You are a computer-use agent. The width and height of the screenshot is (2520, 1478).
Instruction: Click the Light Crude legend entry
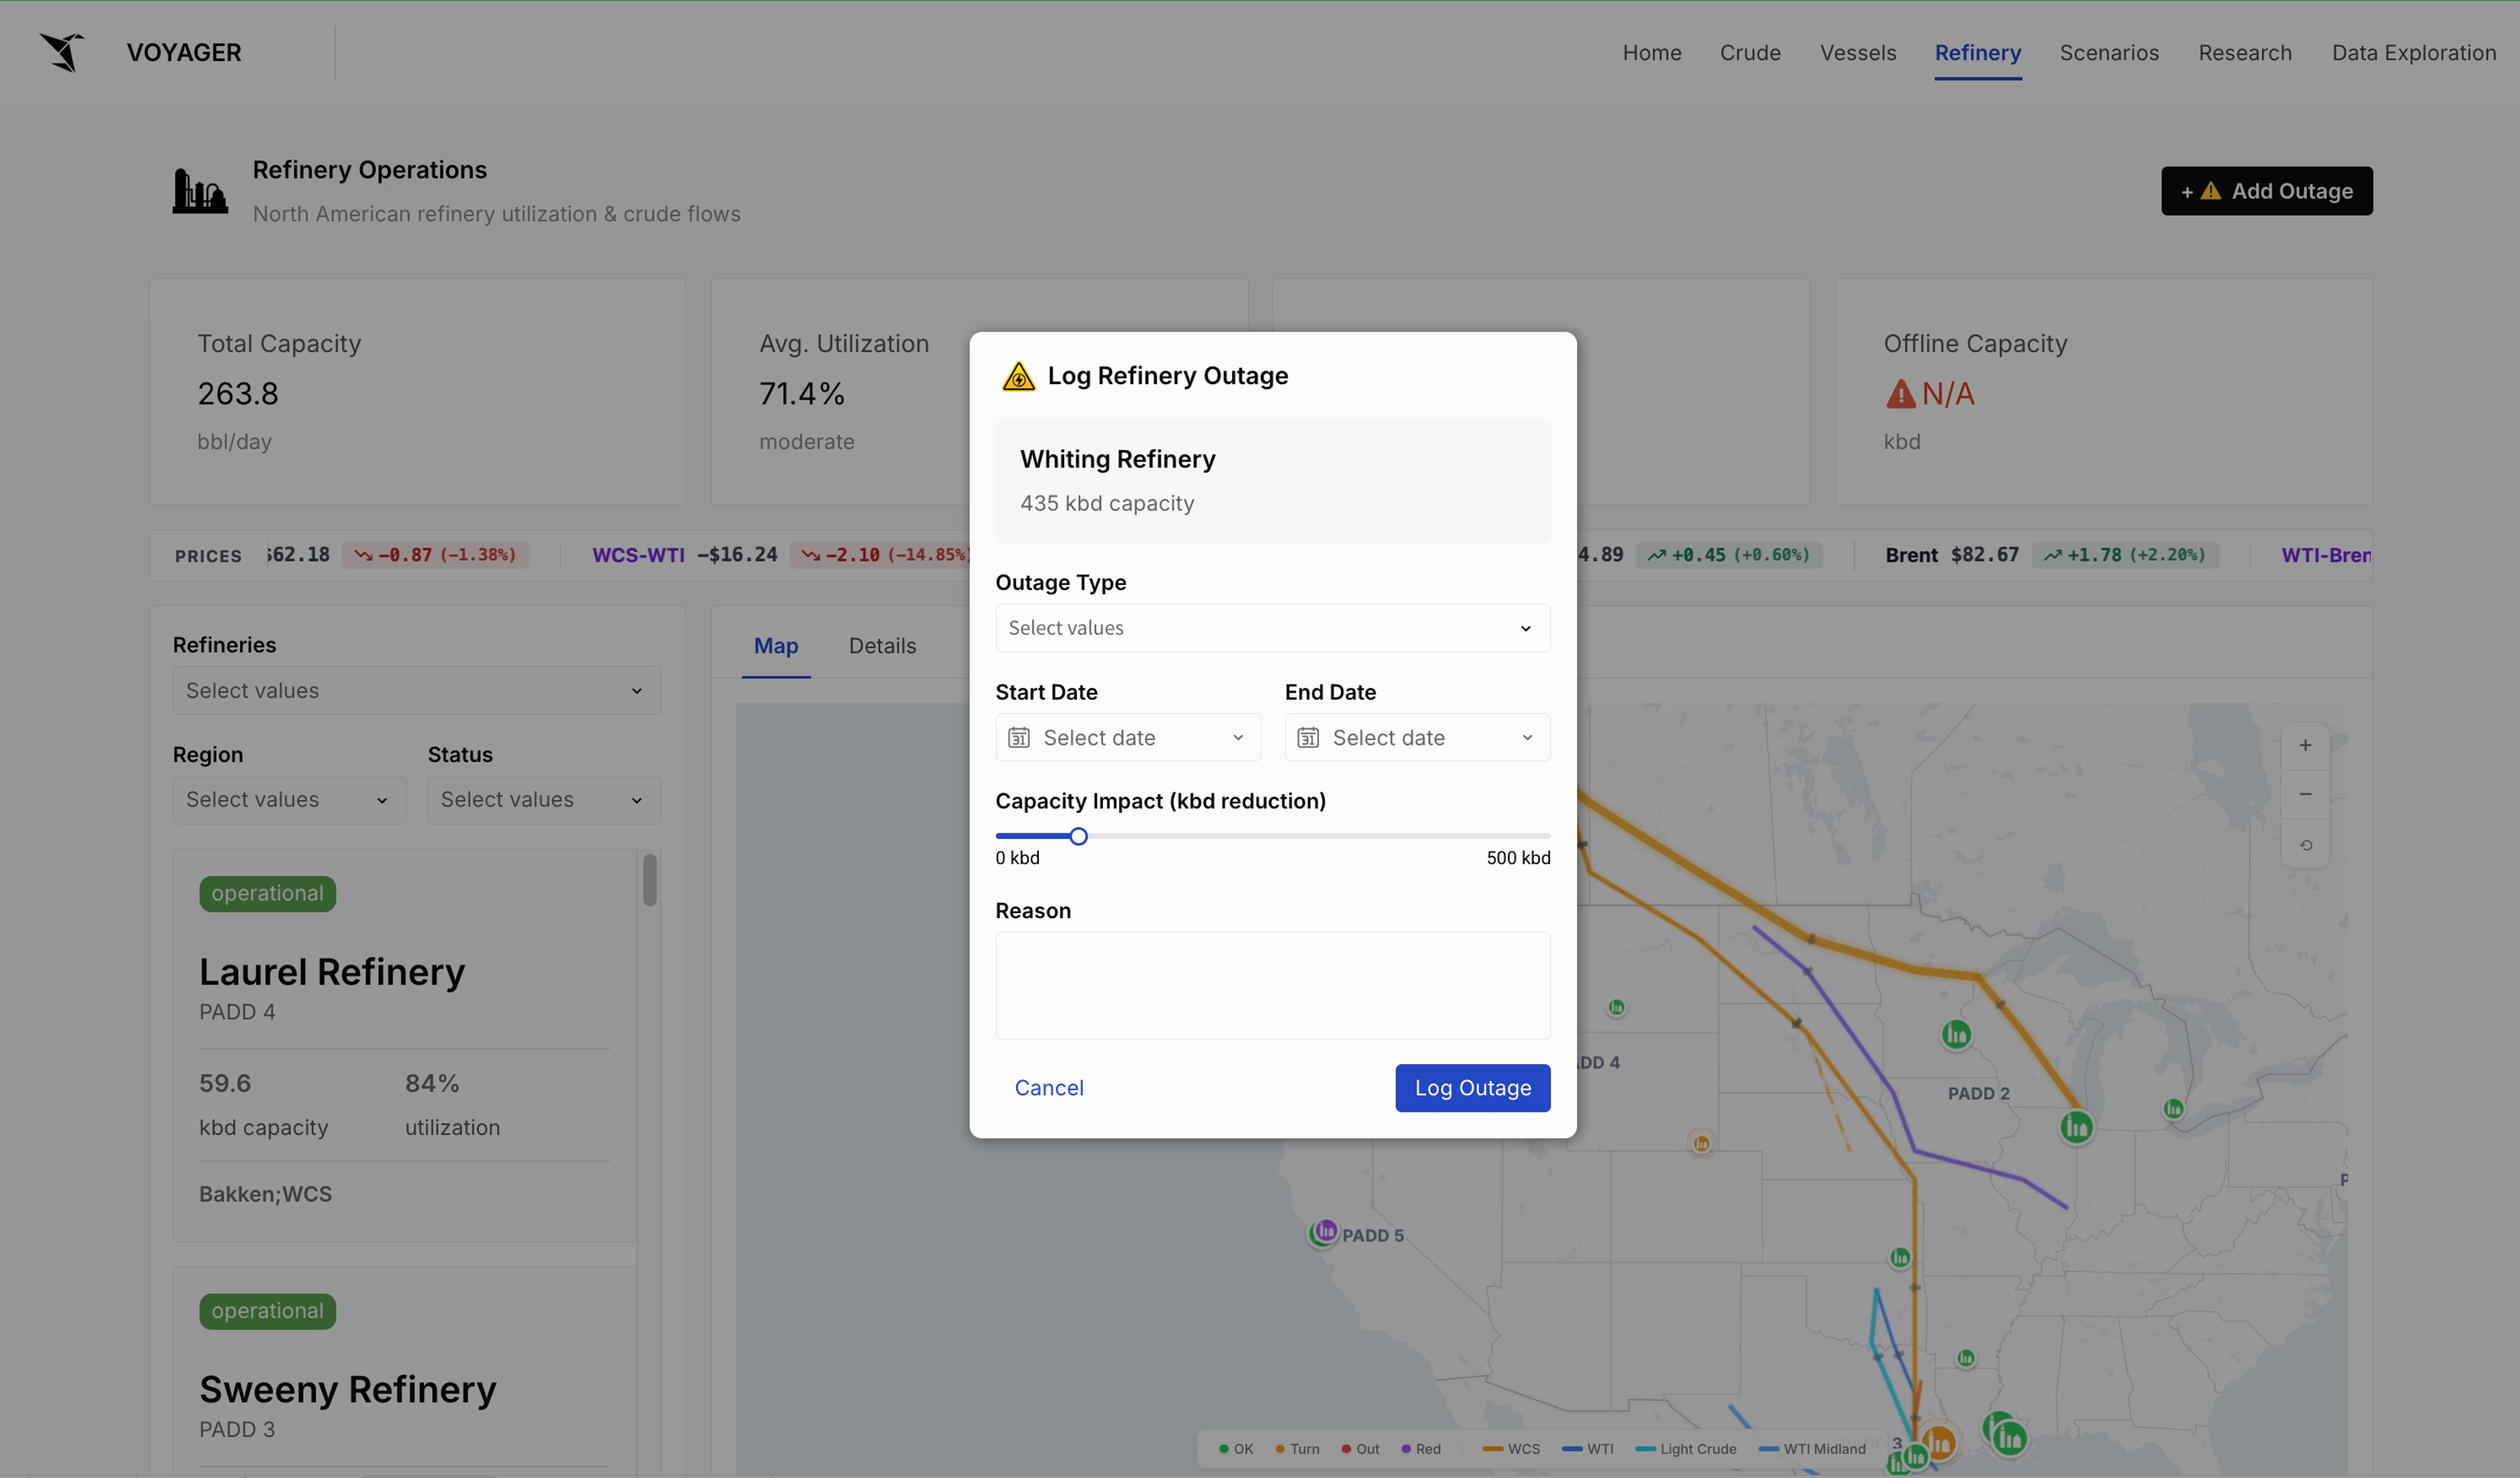point(1686,1449)
